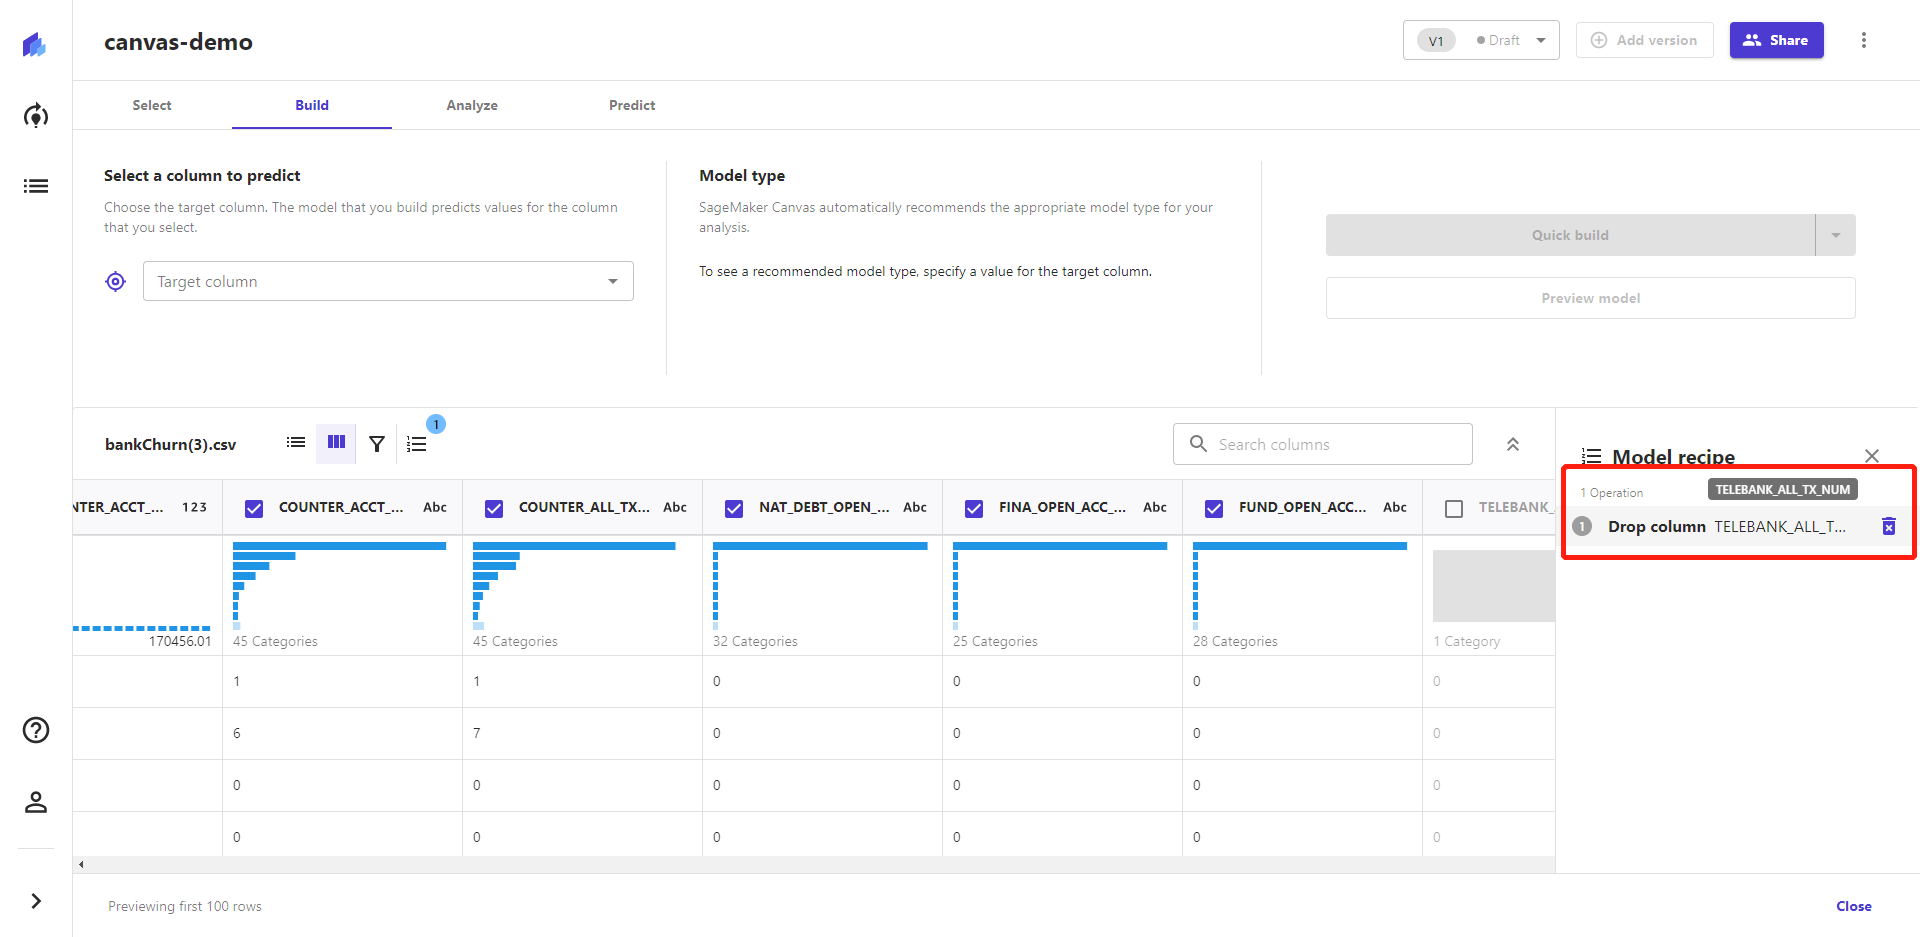Uncheck the COUNTER_ACCT column checkbox
Viewport: 1920px width, 937px height.
coord(254,508)
